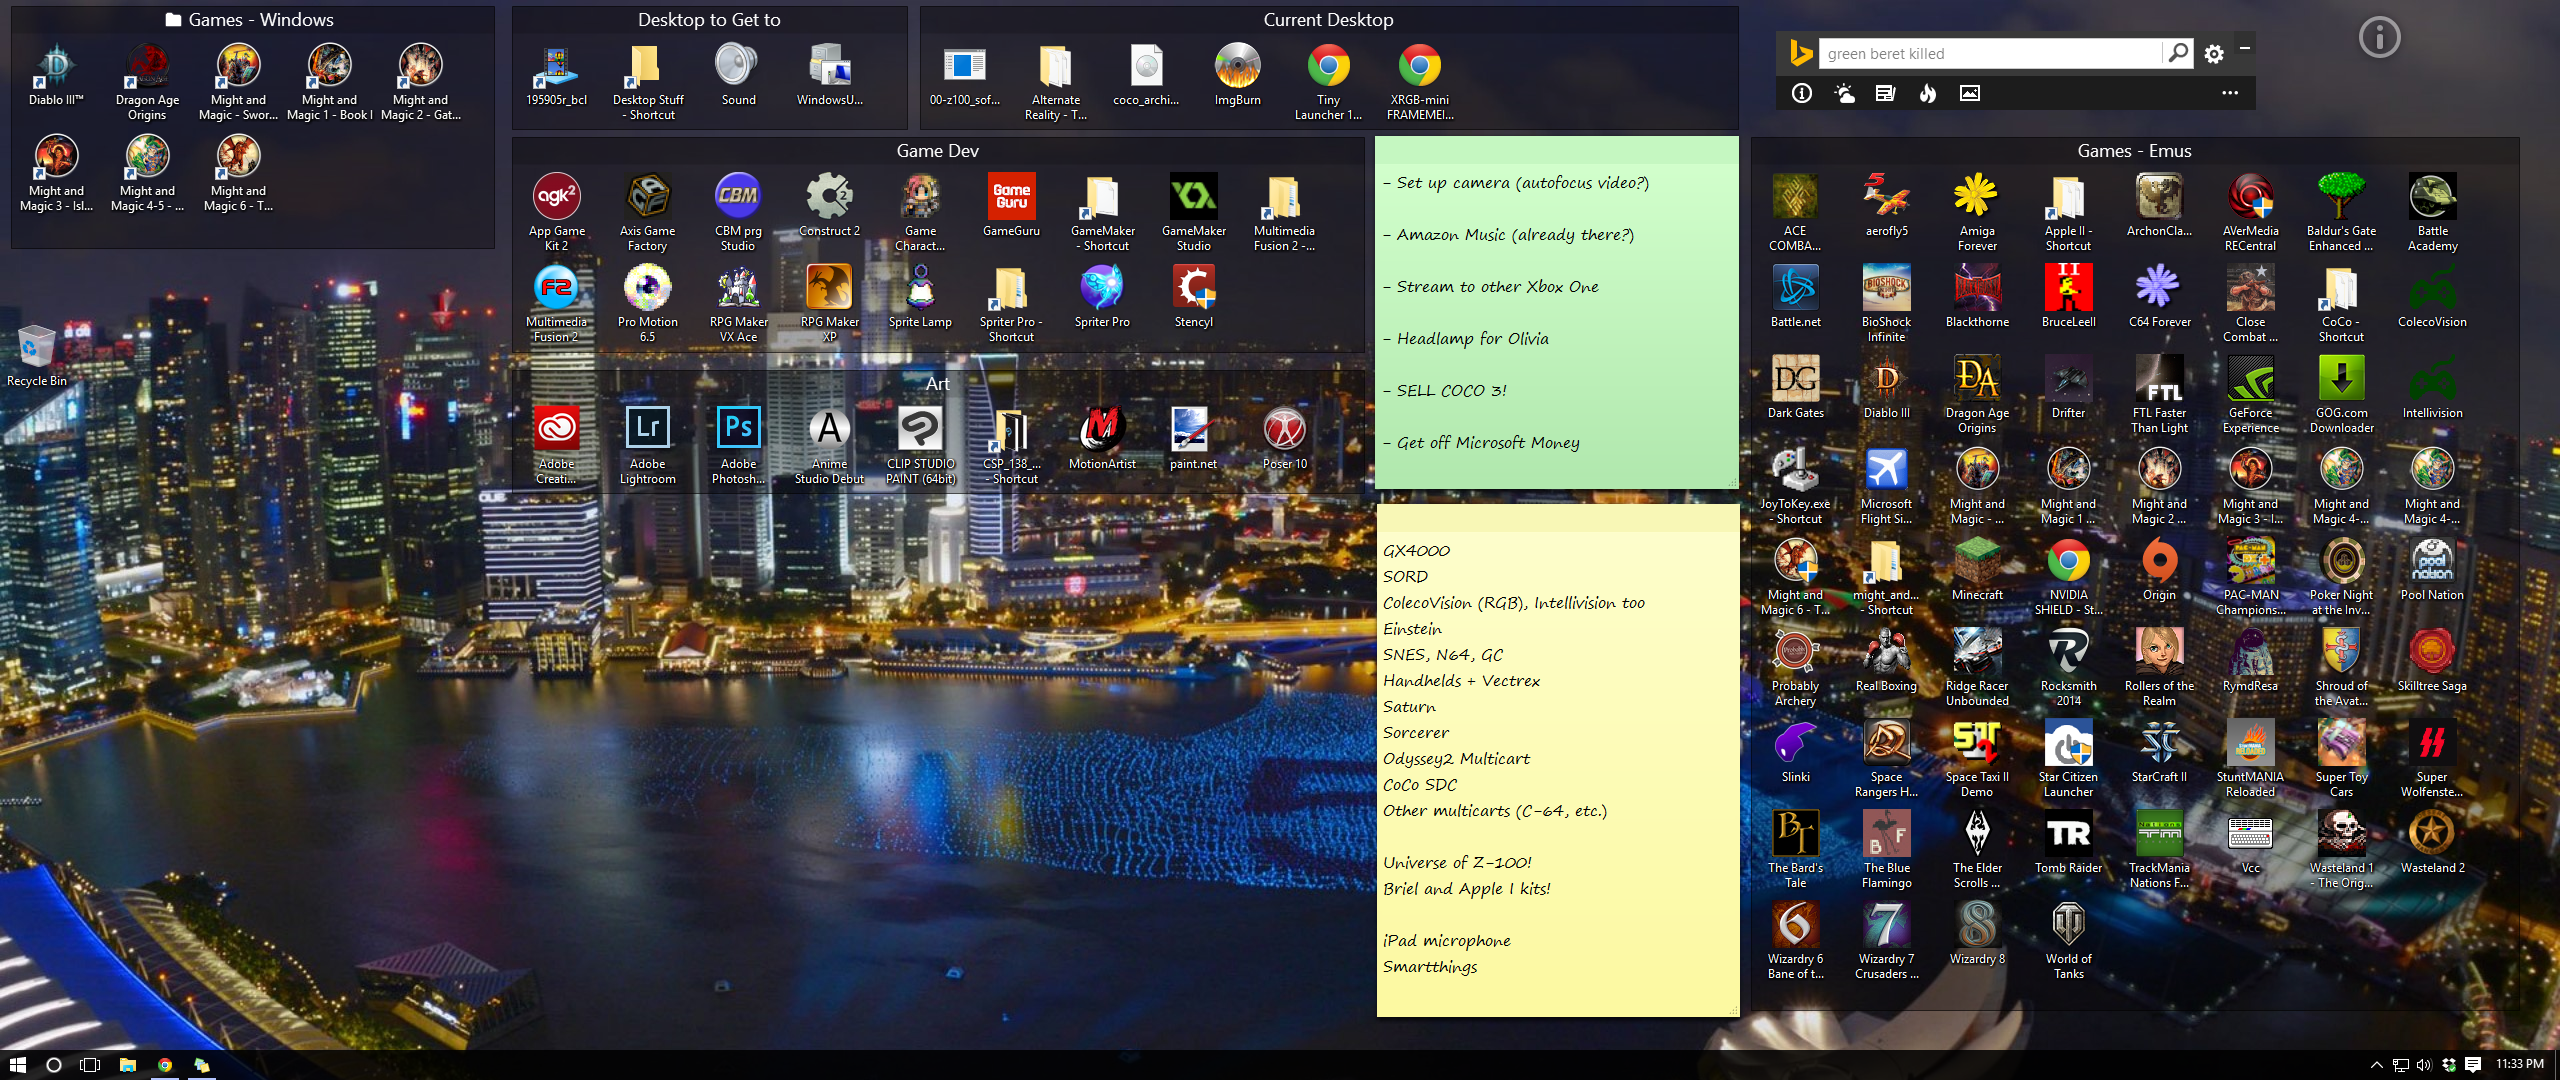Click the weather icon in the Bing widget
Screen dimensions: 2560x1080
point(1845,93)
